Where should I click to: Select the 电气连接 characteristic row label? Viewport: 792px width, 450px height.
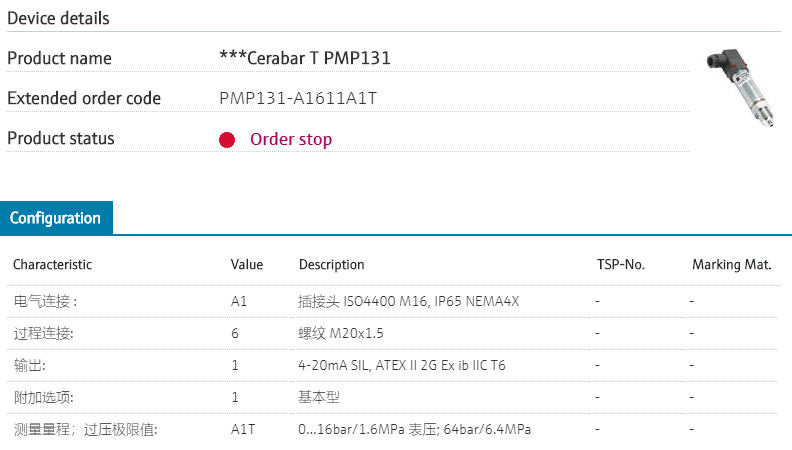(x=45, y=301)
